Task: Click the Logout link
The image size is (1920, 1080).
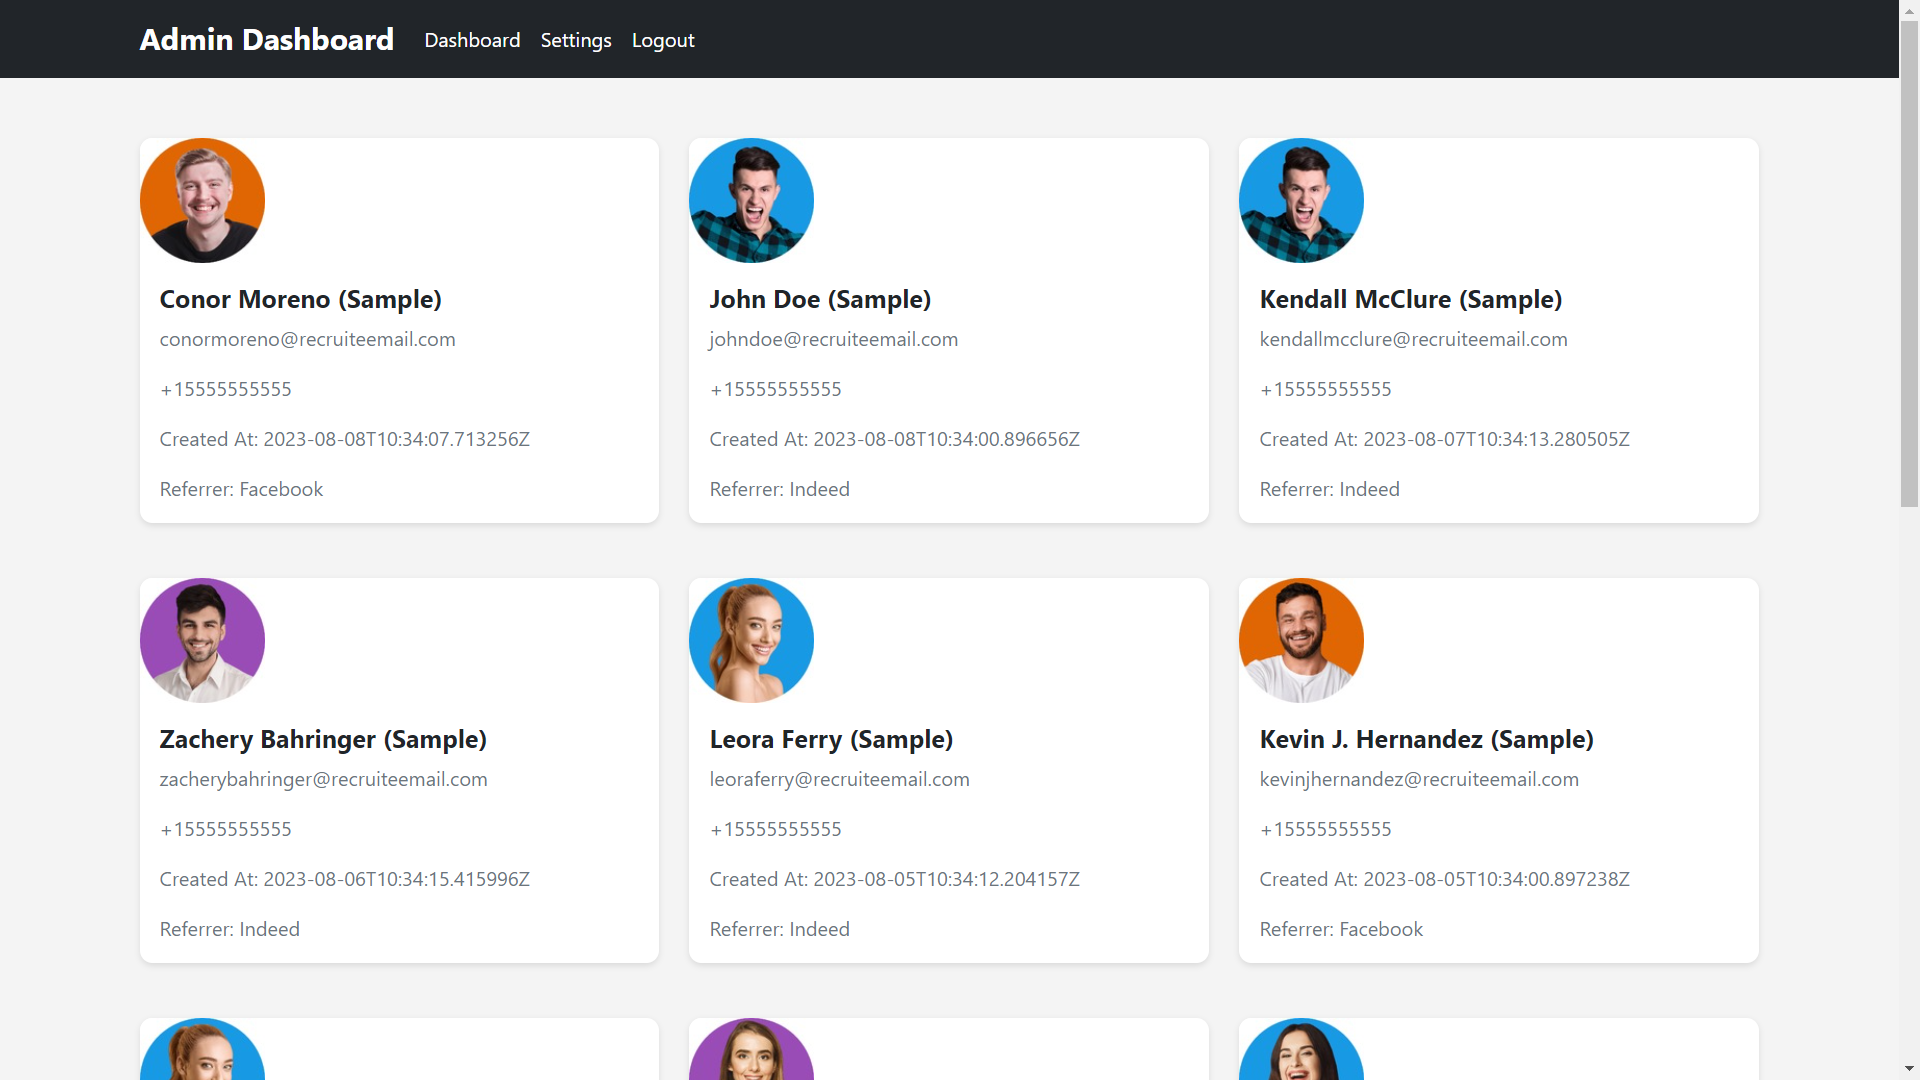Action: click(x=663, y=40)
